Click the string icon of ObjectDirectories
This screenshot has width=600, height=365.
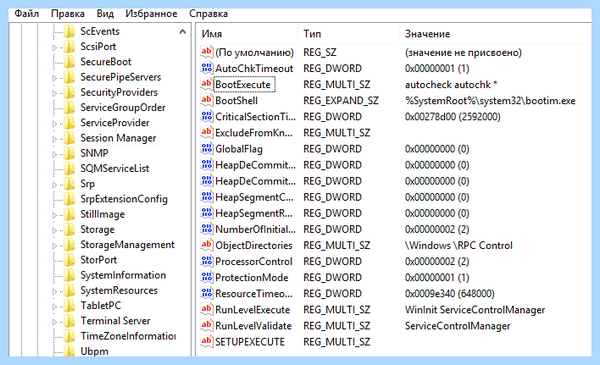point(207,245)
